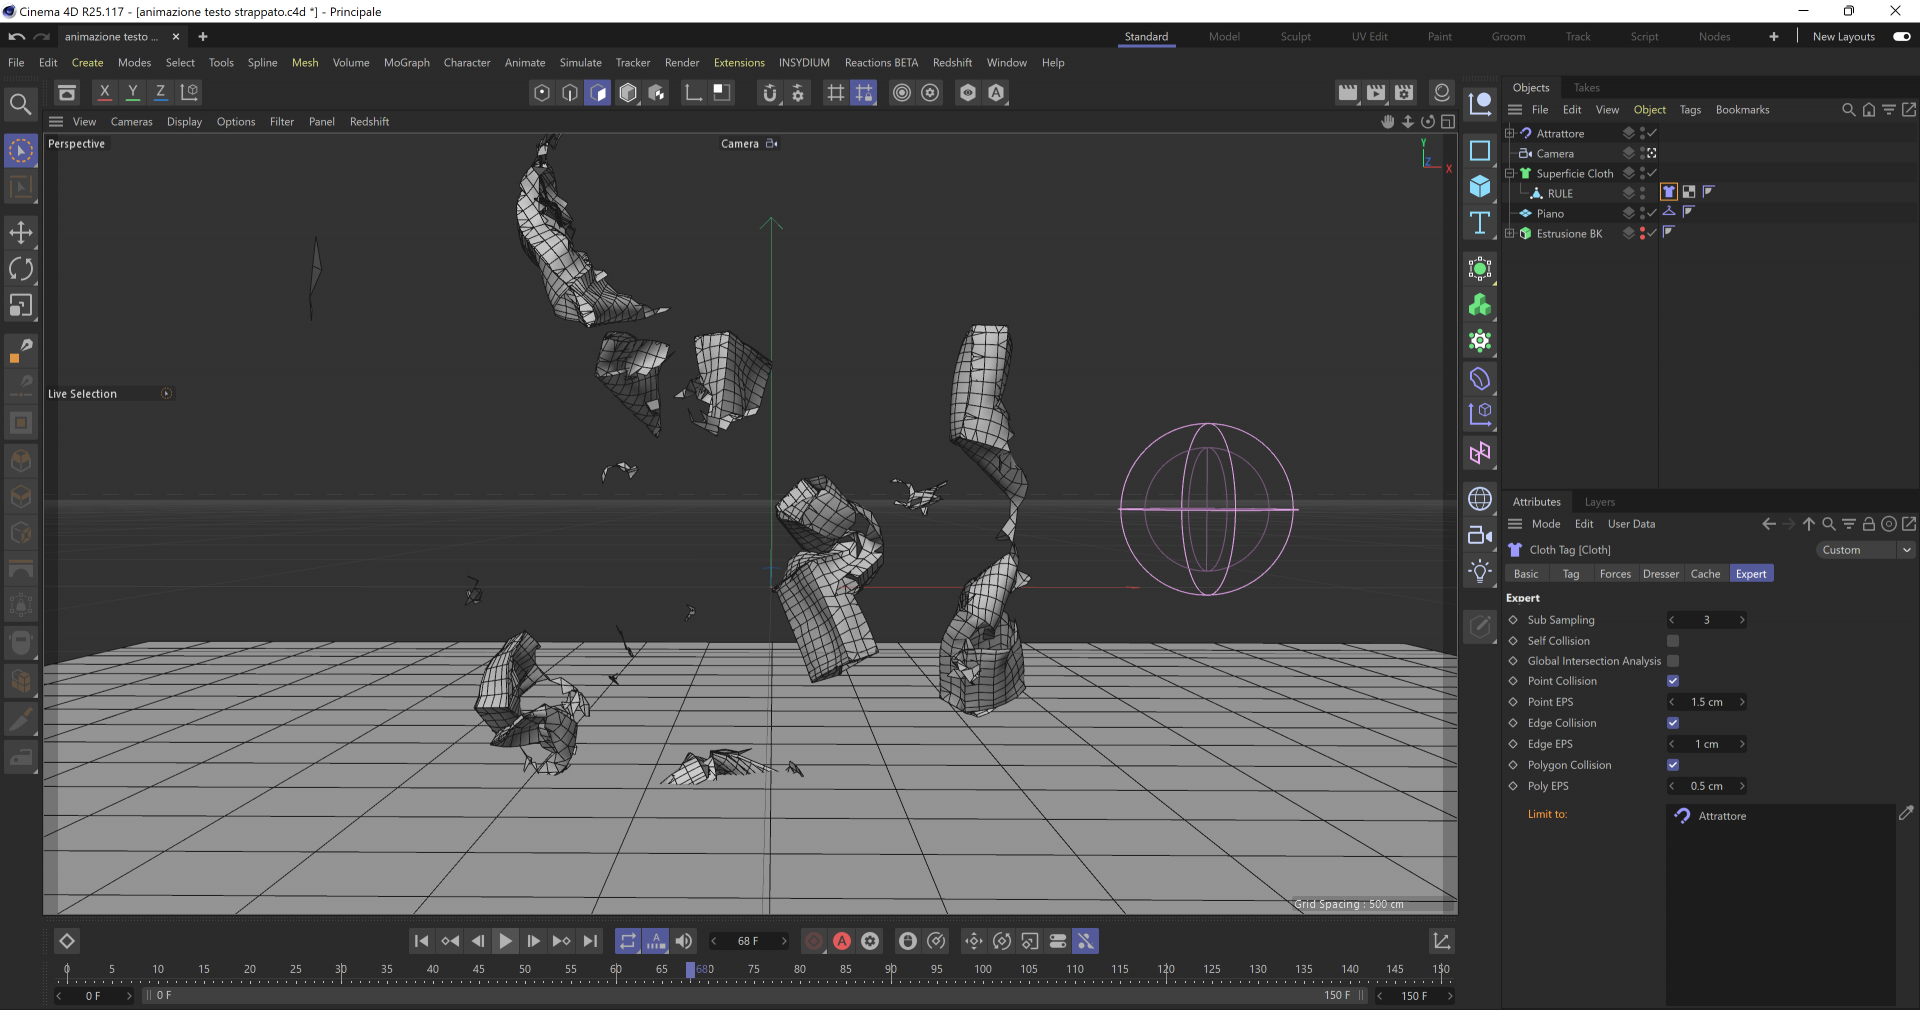Image resolution: width=1920 pixels, height=1010 pixels.
Task: Open the MoGraph menu
Action: point(407,62)
